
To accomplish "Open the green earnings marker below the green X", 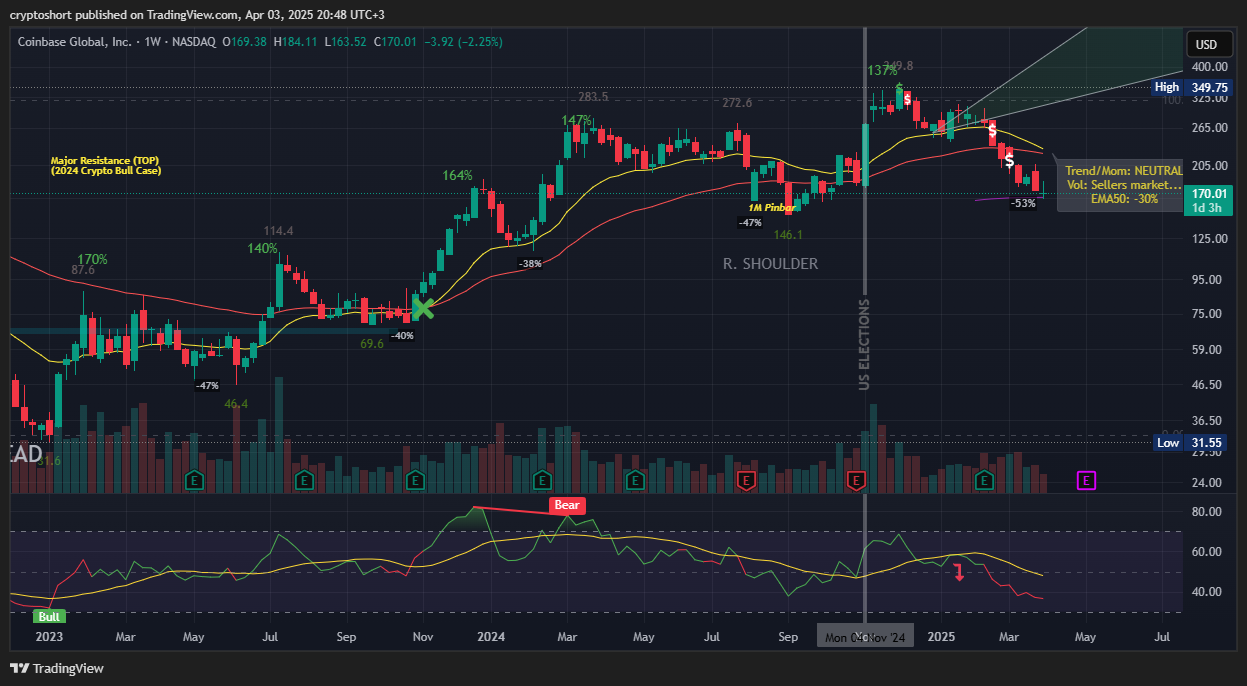I will [416, 481].
